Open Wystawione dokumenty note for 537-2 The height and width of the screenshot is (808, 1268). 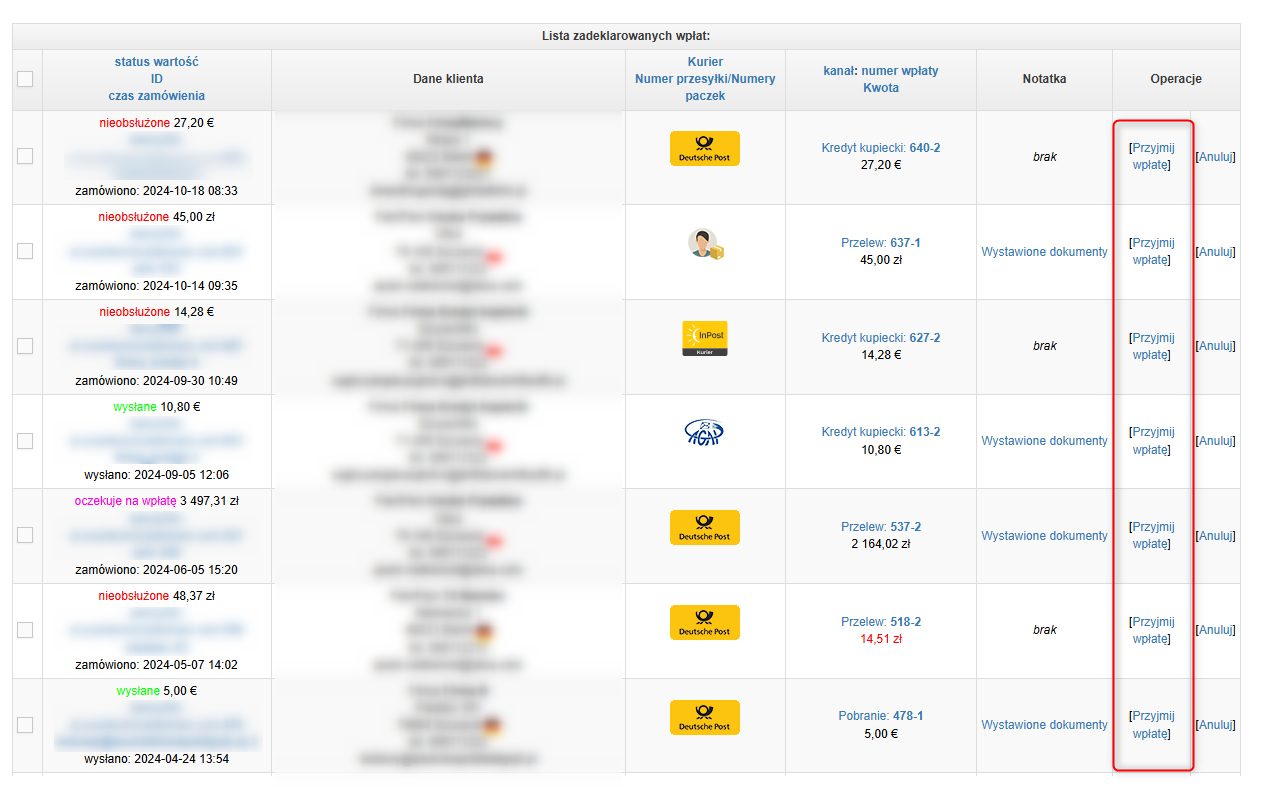click(x=1044, y=536)
